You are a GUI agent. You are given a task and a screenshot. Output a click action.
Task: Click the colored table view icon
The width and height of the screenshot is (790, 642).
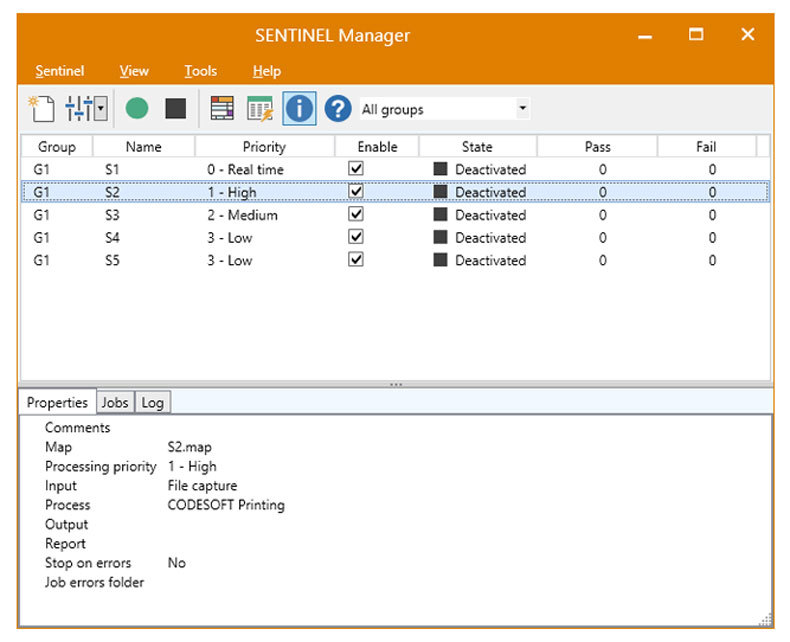click(x=222, y=108)
